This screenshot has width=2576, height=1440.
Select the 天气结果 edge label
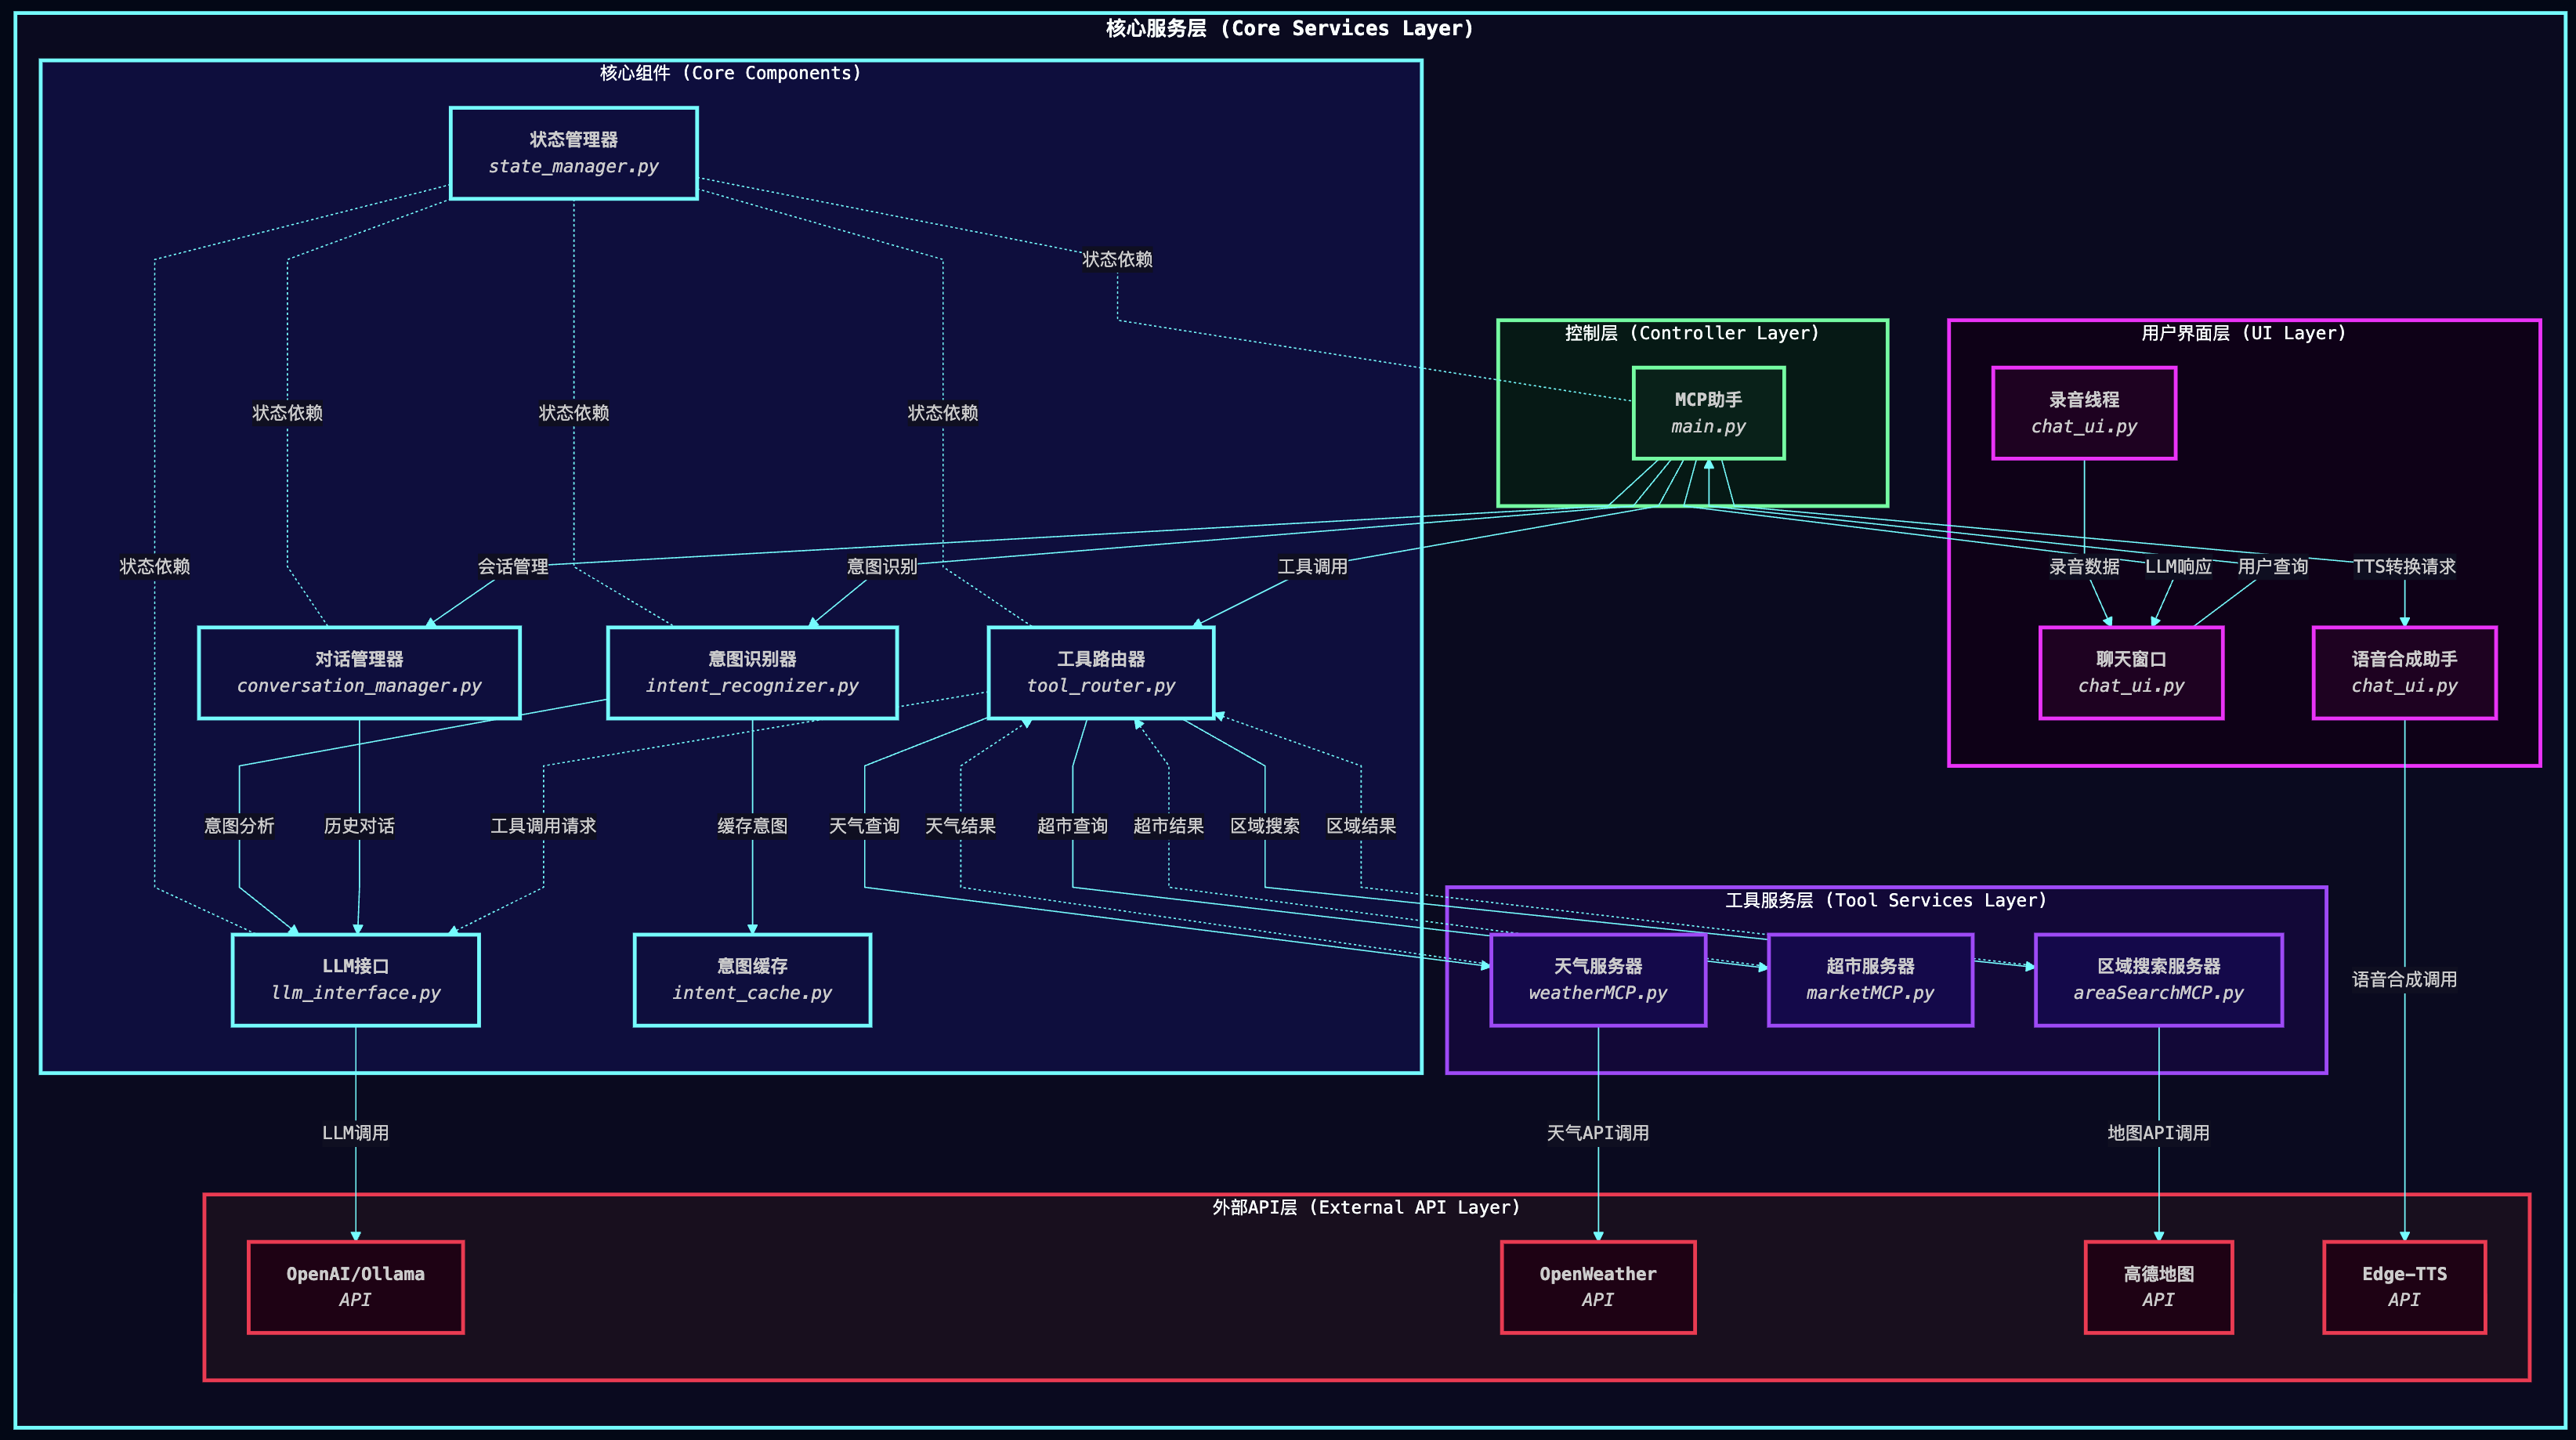click(x=960, y=826)
